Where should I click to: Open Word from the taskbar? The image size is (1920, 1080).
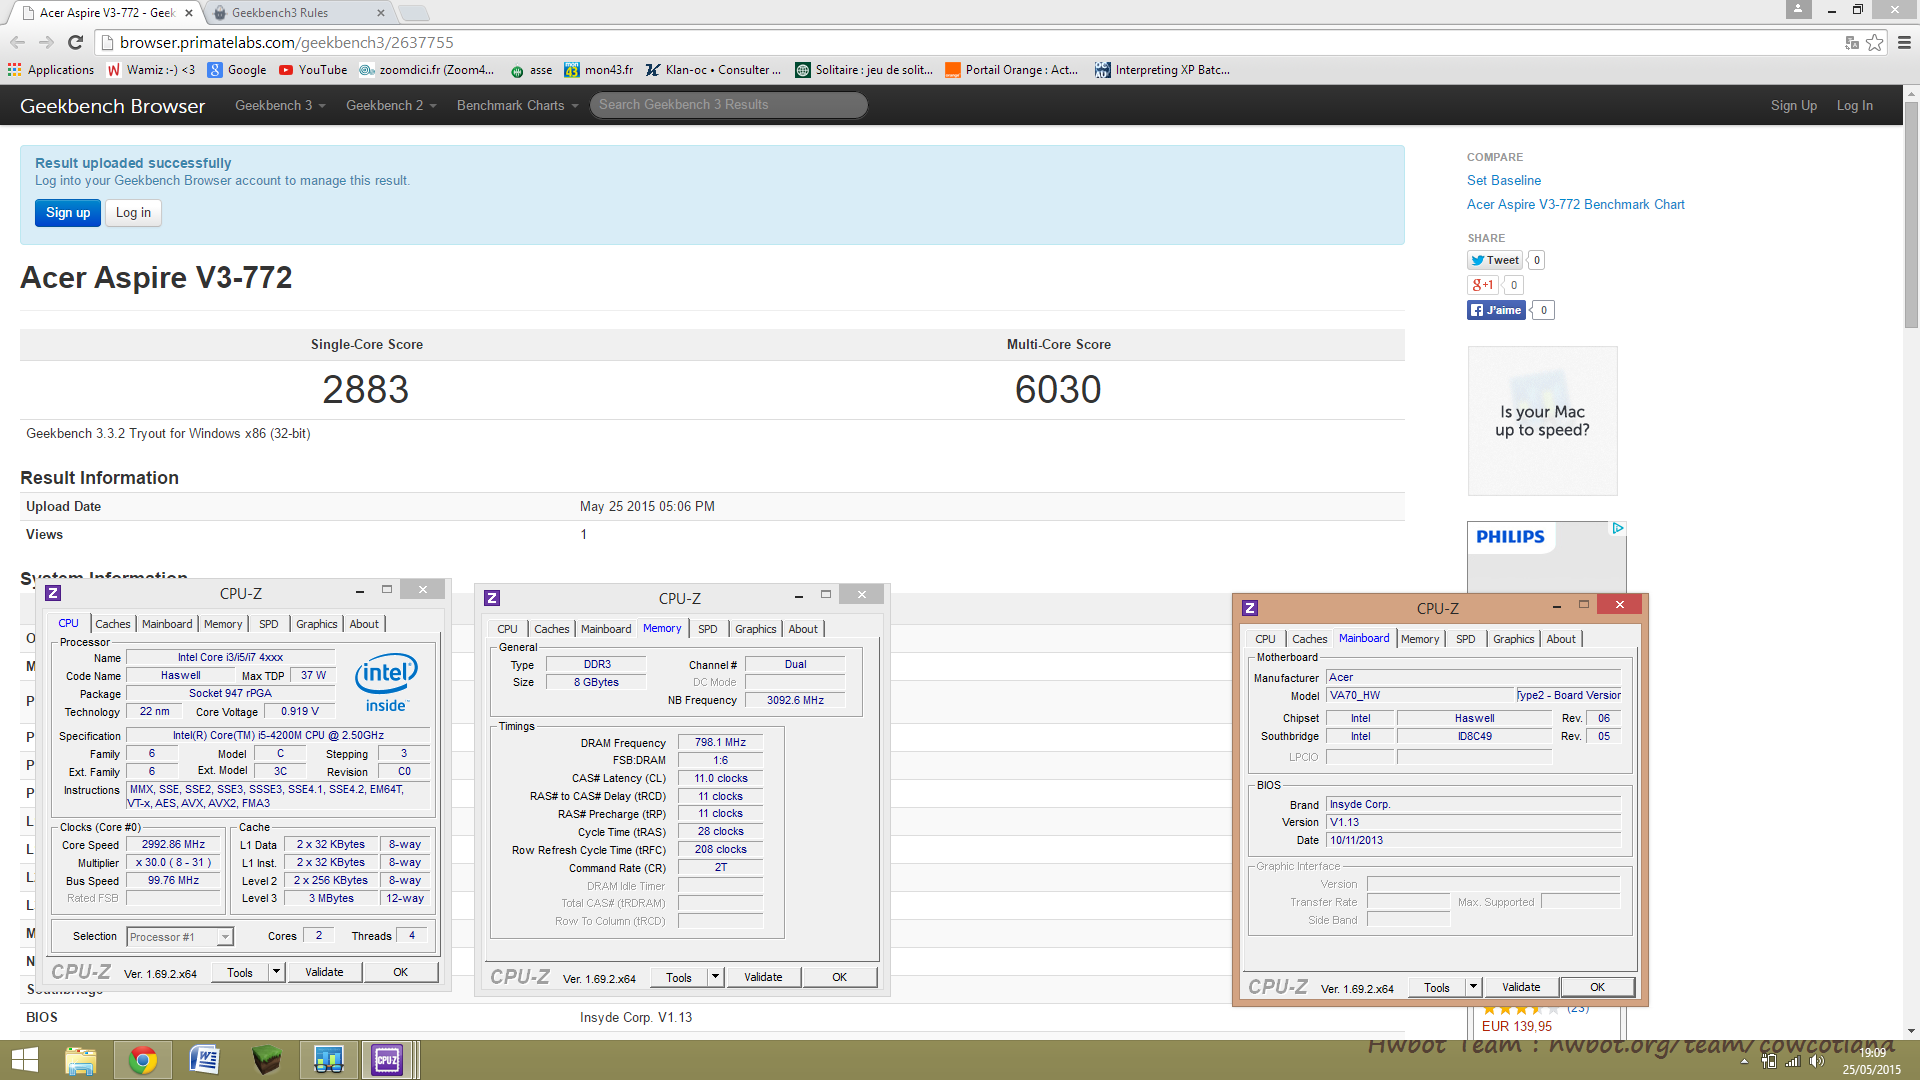pos(204,1060)
